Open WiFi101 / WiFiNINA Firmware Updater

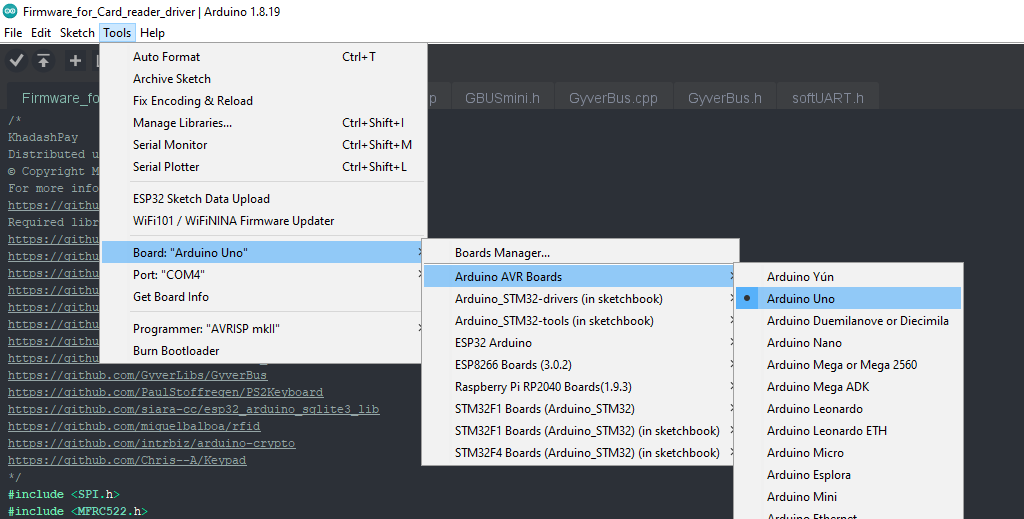(x=264, y=221)
